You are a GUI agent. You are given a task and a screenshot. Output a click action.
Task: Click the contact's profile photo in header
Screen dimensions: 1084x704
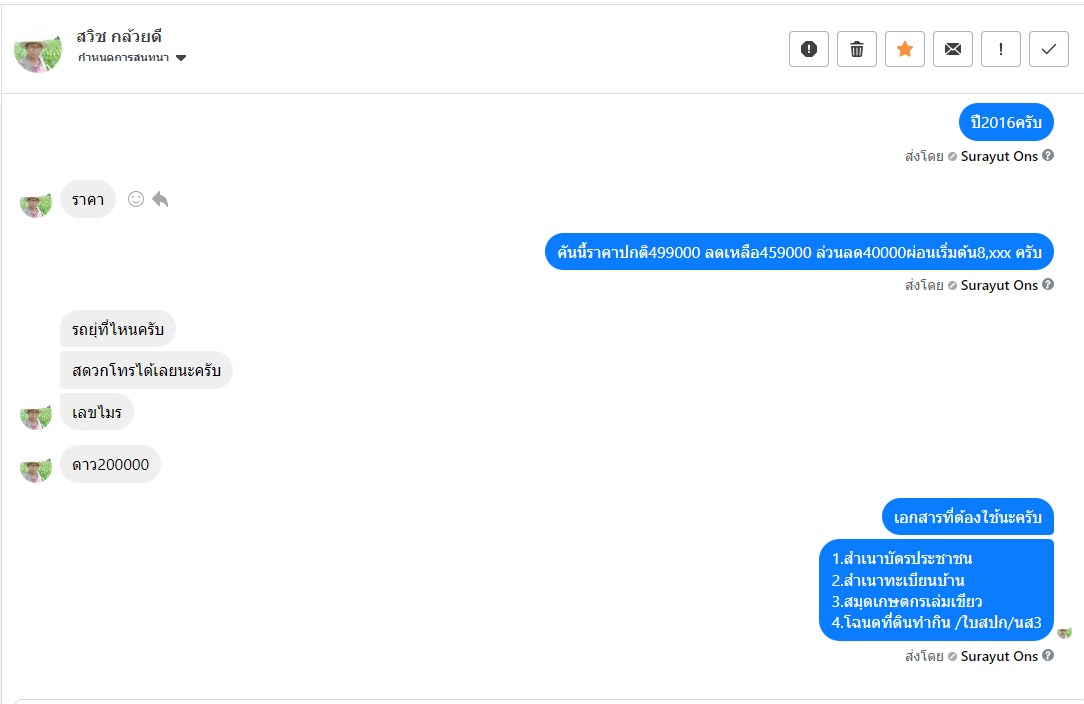click(x=38, y=49)
